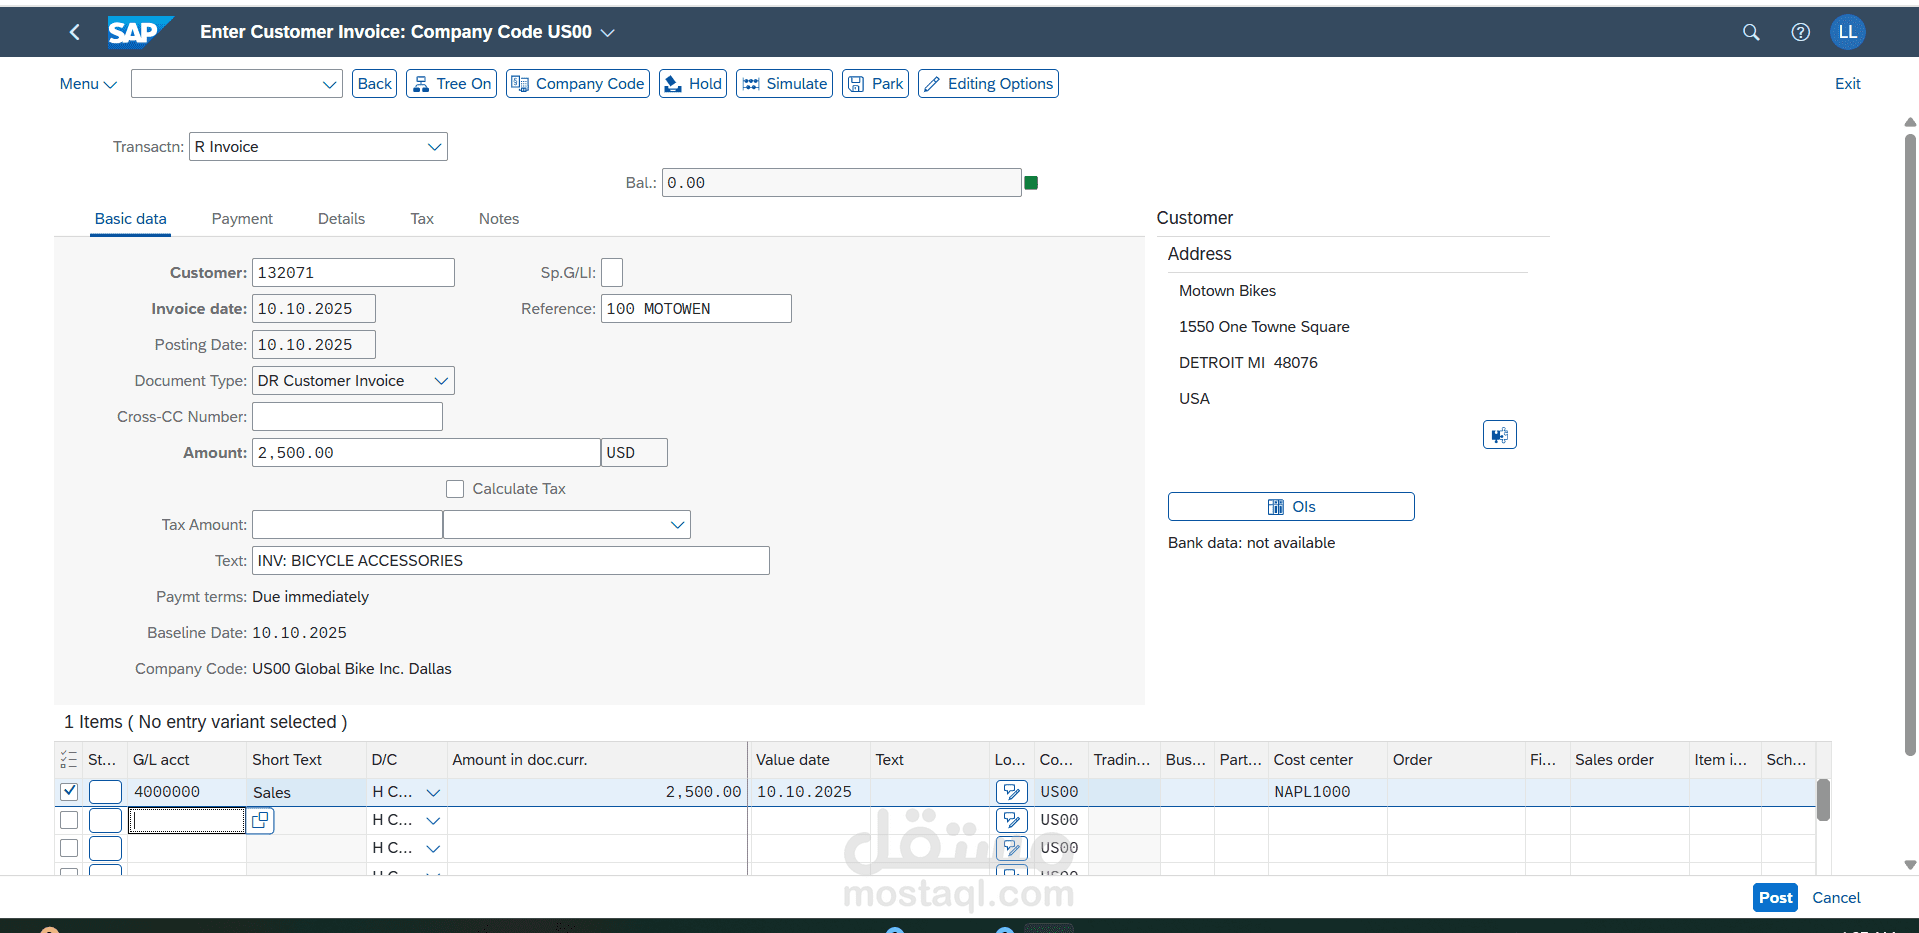Click the items table vertical scrollbar thumb
Screen dimensions: 1919x933
pos(1823,800)
